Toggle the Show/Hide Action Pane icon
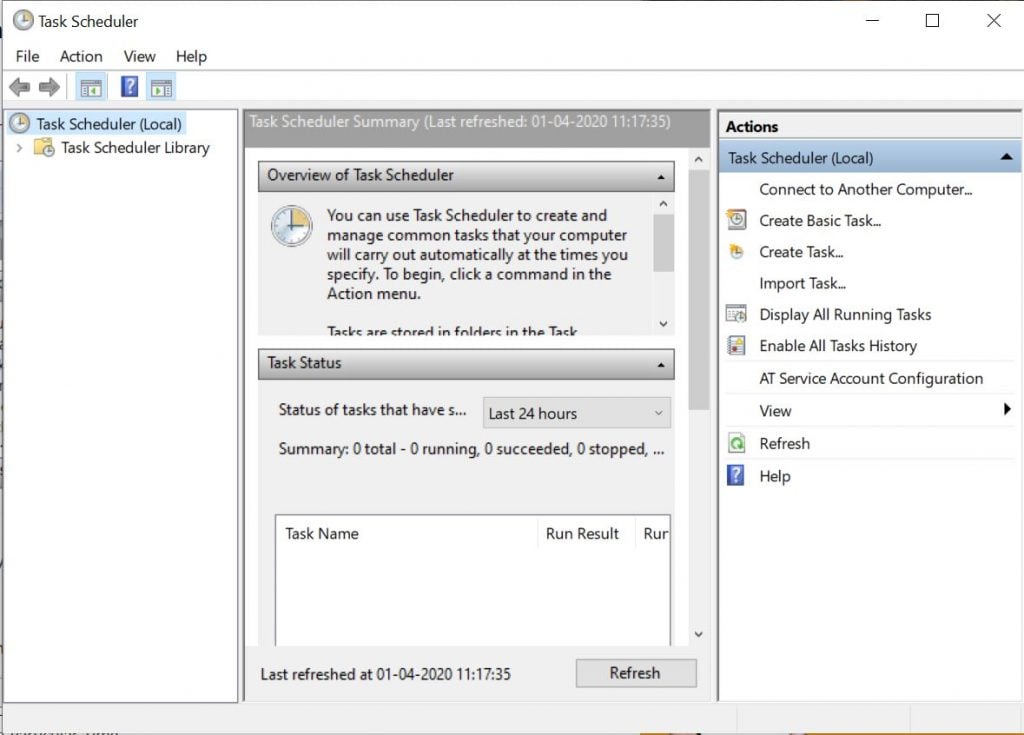 pyautogui.click(x=161, y=87)
